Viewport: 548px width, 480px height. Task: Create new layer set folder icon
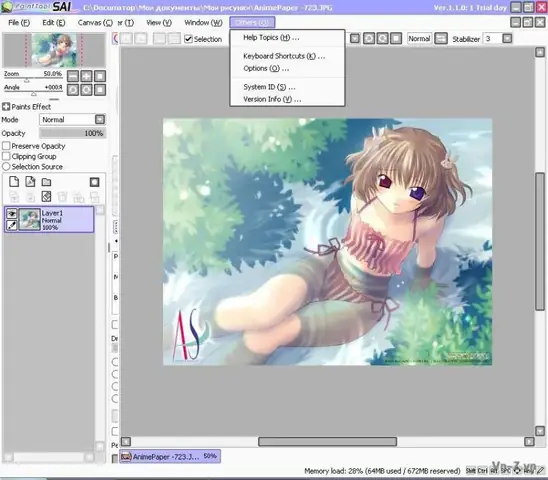tap(46, 182)
